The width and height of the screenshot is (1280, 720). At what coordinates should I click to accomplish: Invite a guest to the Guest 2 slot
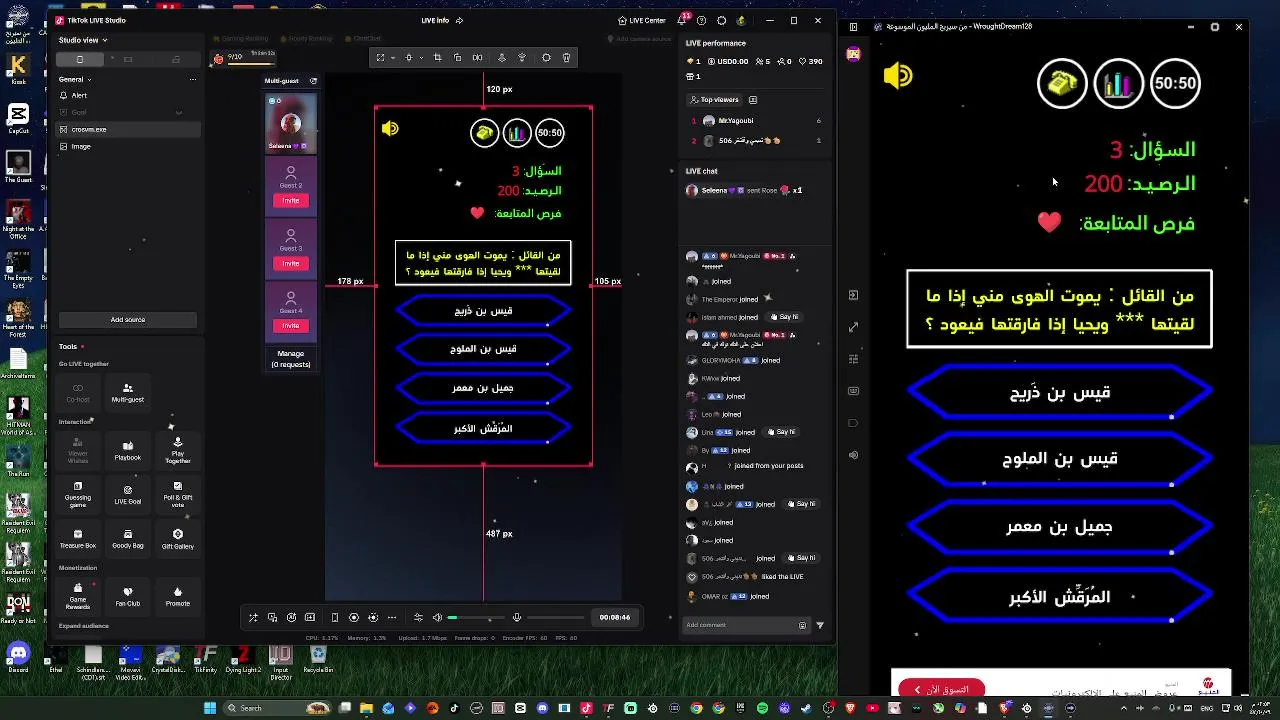[290, 200]
